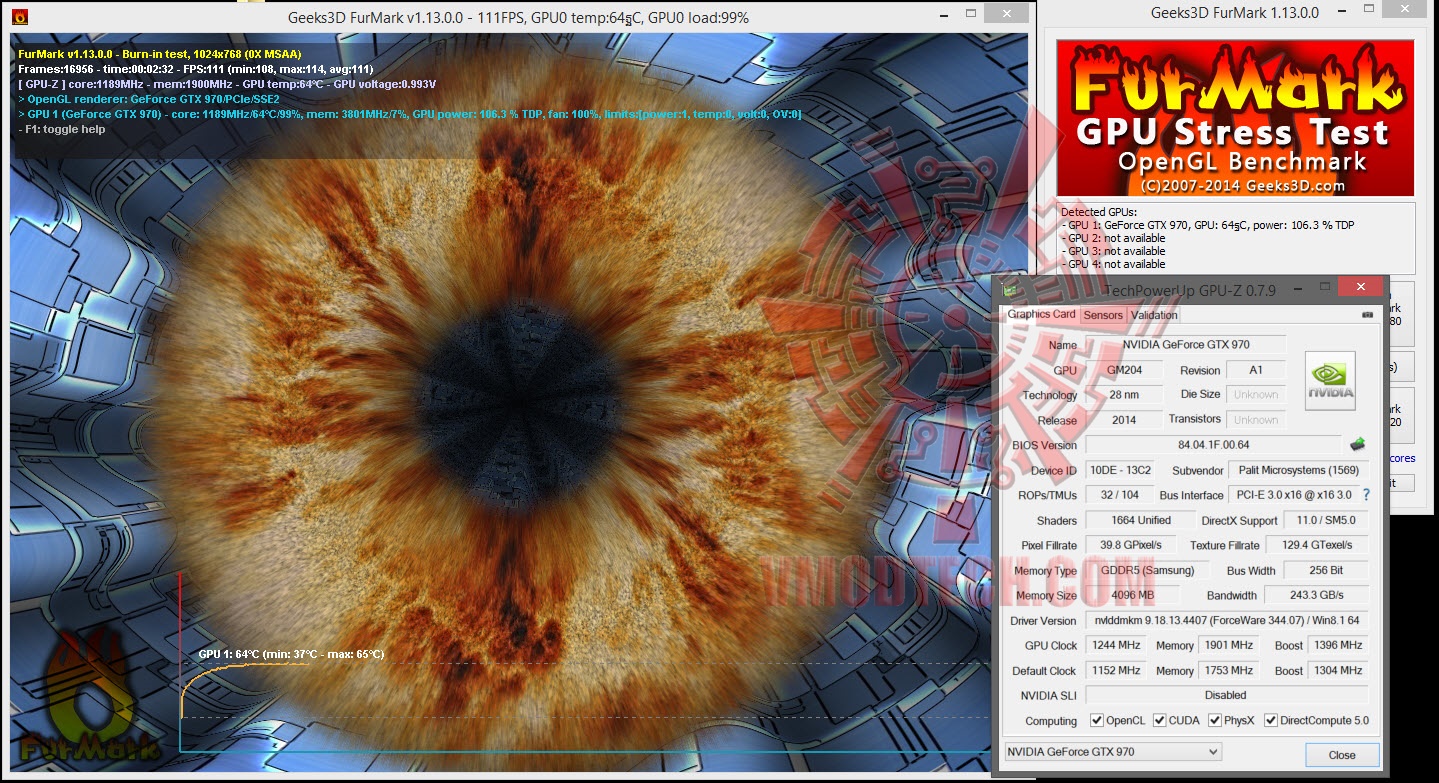
Task: Click the NVIDIA SLI field showing Disabled
Action: click(x=1227, y=695)
